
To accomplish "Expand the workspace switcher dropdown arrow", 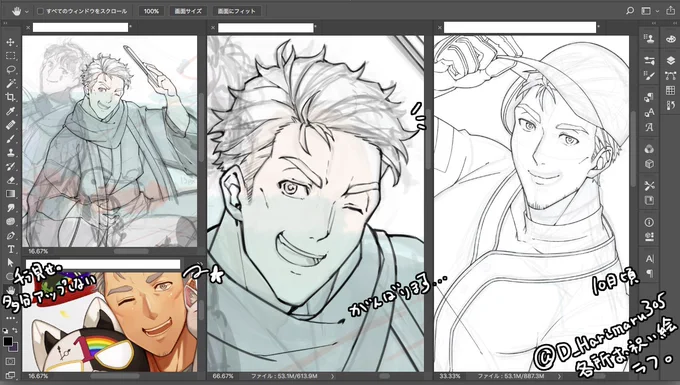I will coord(657,11).
